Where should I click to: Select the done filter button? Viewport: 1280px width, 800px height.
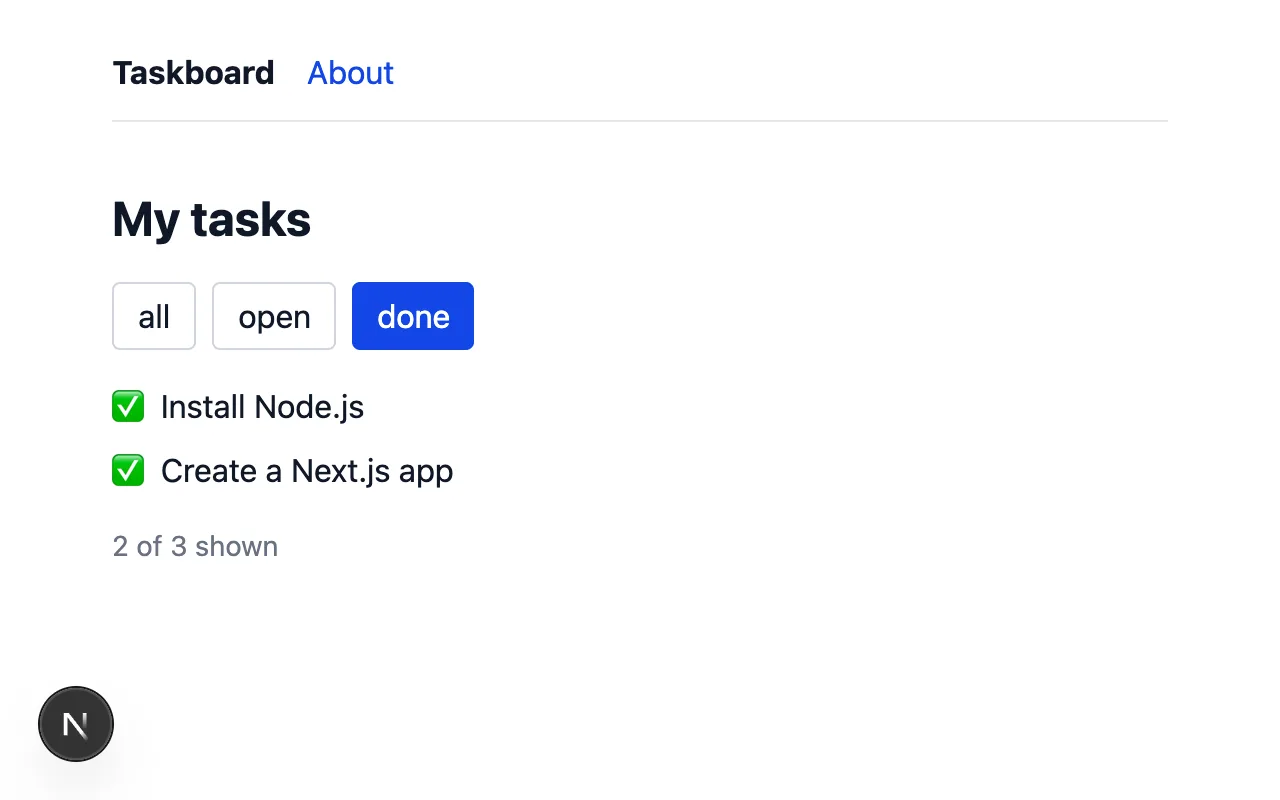[413, 316]
